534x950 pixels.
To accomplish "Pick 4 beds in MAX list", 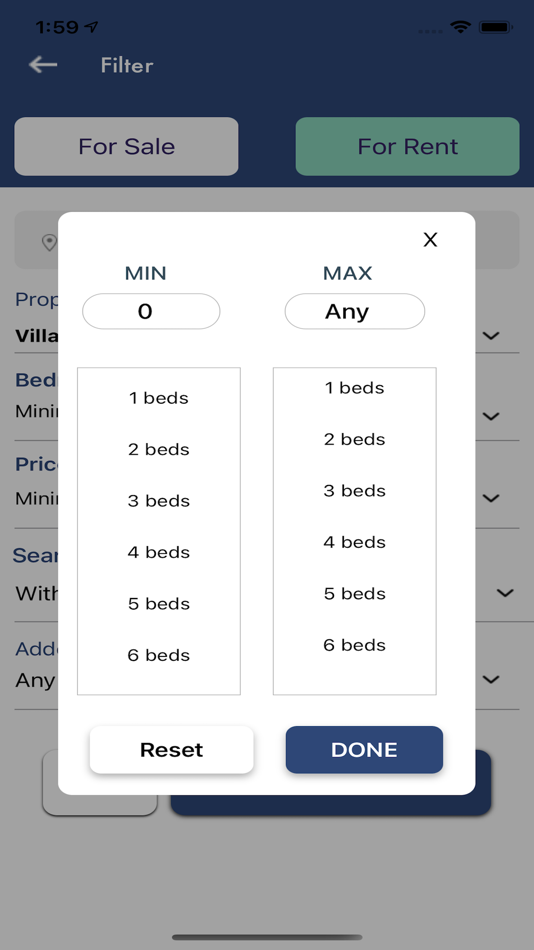I will pyautogui.click(x=355, y=542).
